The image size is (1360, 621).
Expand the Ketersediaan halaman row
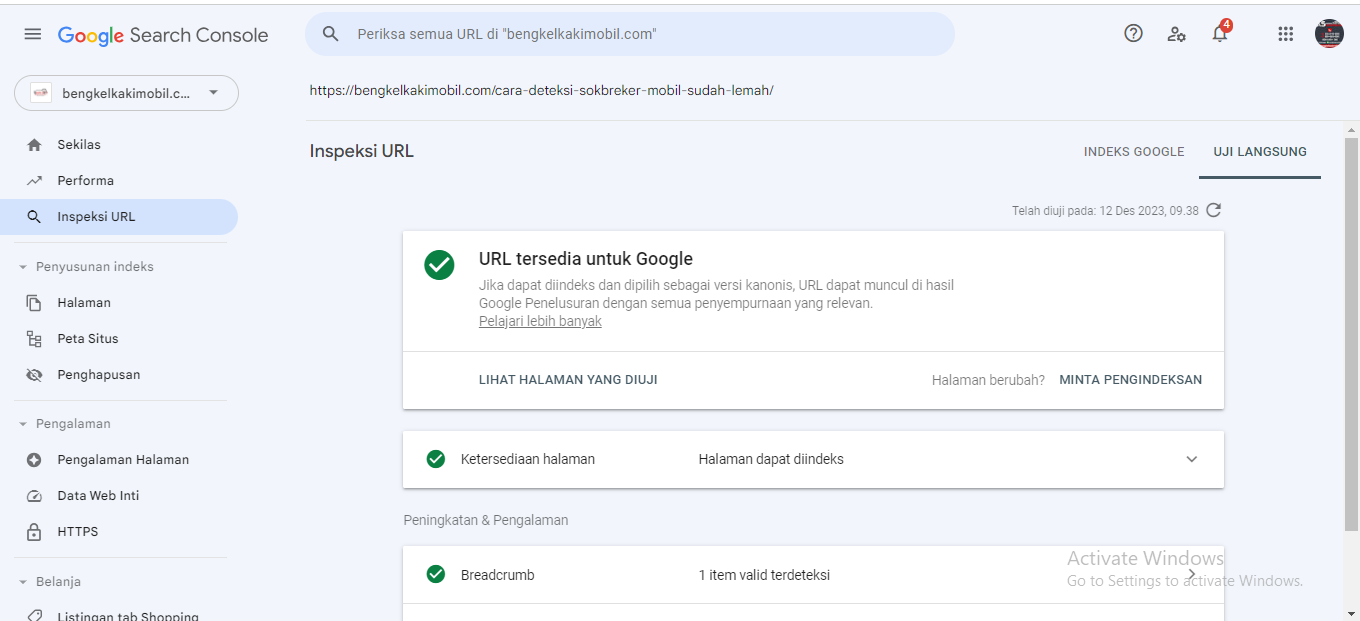pyautogui.click(x=1191, y=459)
